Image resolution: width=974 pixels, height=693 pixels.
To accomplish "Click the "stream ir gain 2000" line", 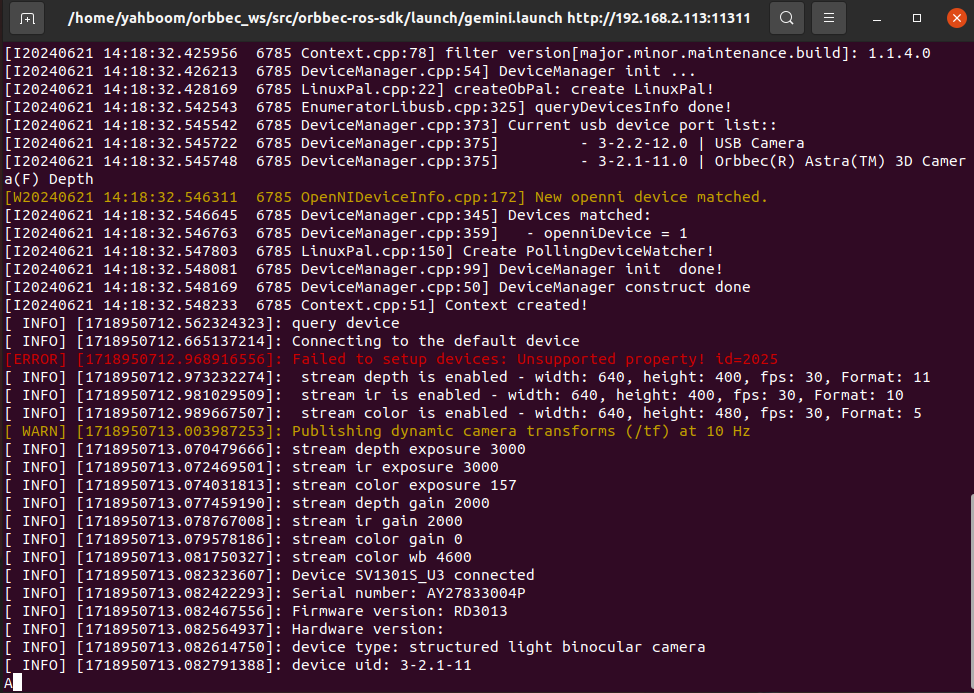I will [x=234, y=522].
